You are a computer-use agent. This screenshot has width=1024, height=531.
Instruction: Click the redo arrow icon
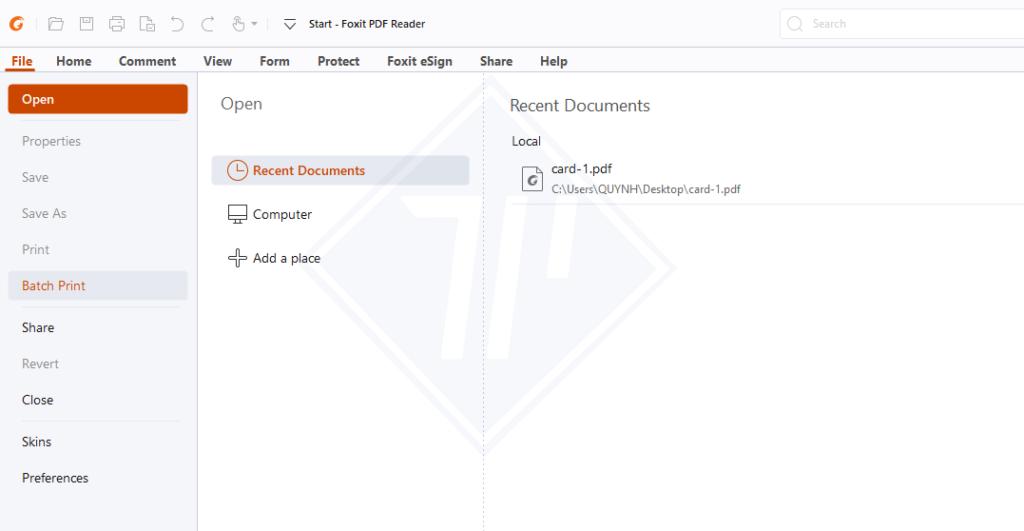click(207, 23)
